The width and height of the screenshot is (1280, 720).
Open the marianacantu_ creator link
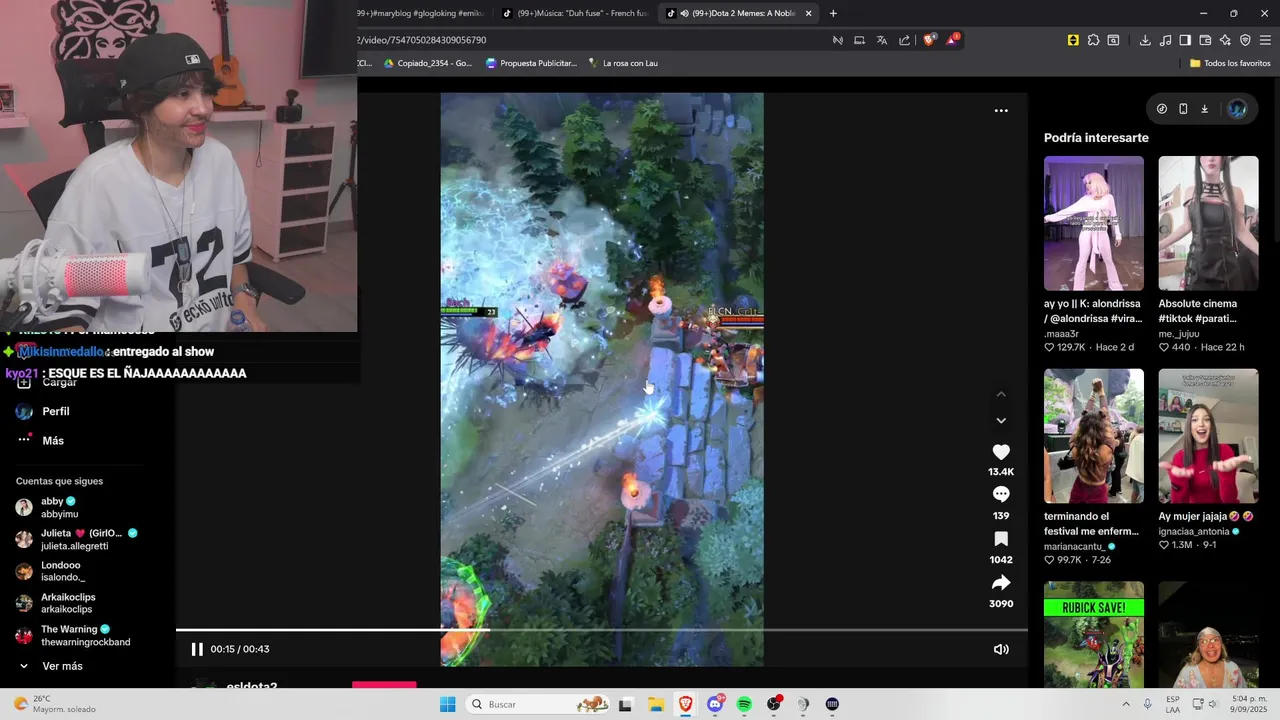(x=1078, y=547)
